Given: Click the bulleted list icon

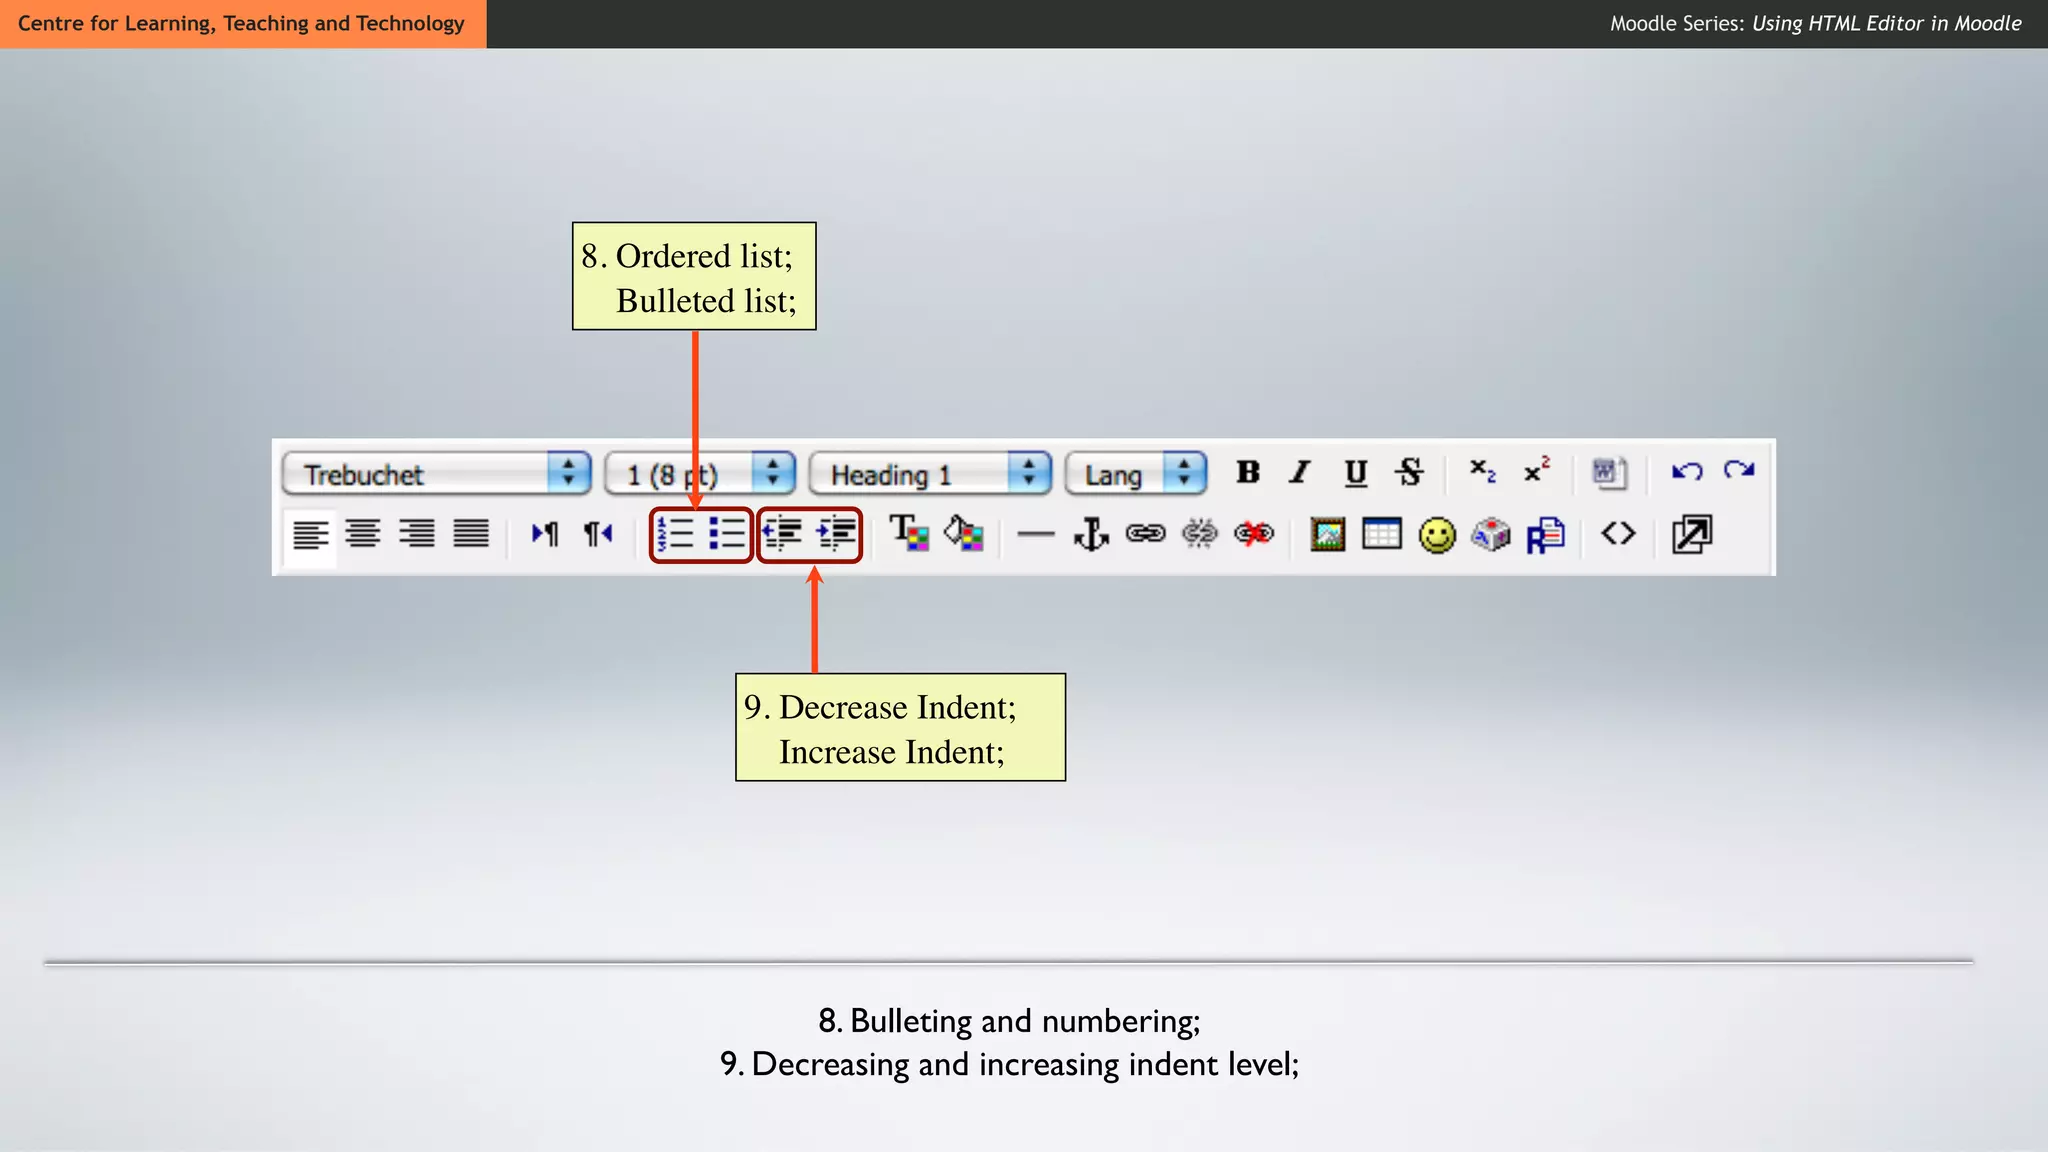Looking at the screenshot, I should (x=727, y=534).
